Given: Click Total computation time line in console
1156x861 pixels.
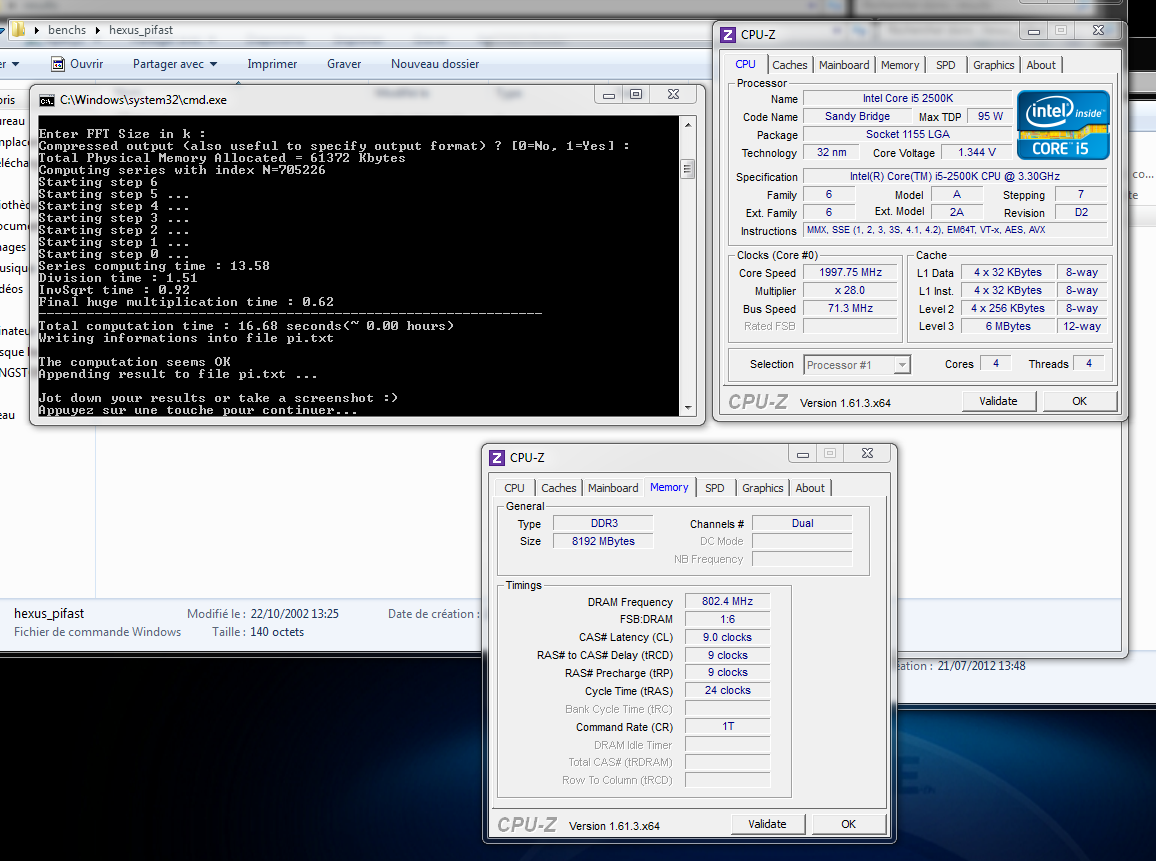Looking at the screenshot, I should [x=246, y=326].
